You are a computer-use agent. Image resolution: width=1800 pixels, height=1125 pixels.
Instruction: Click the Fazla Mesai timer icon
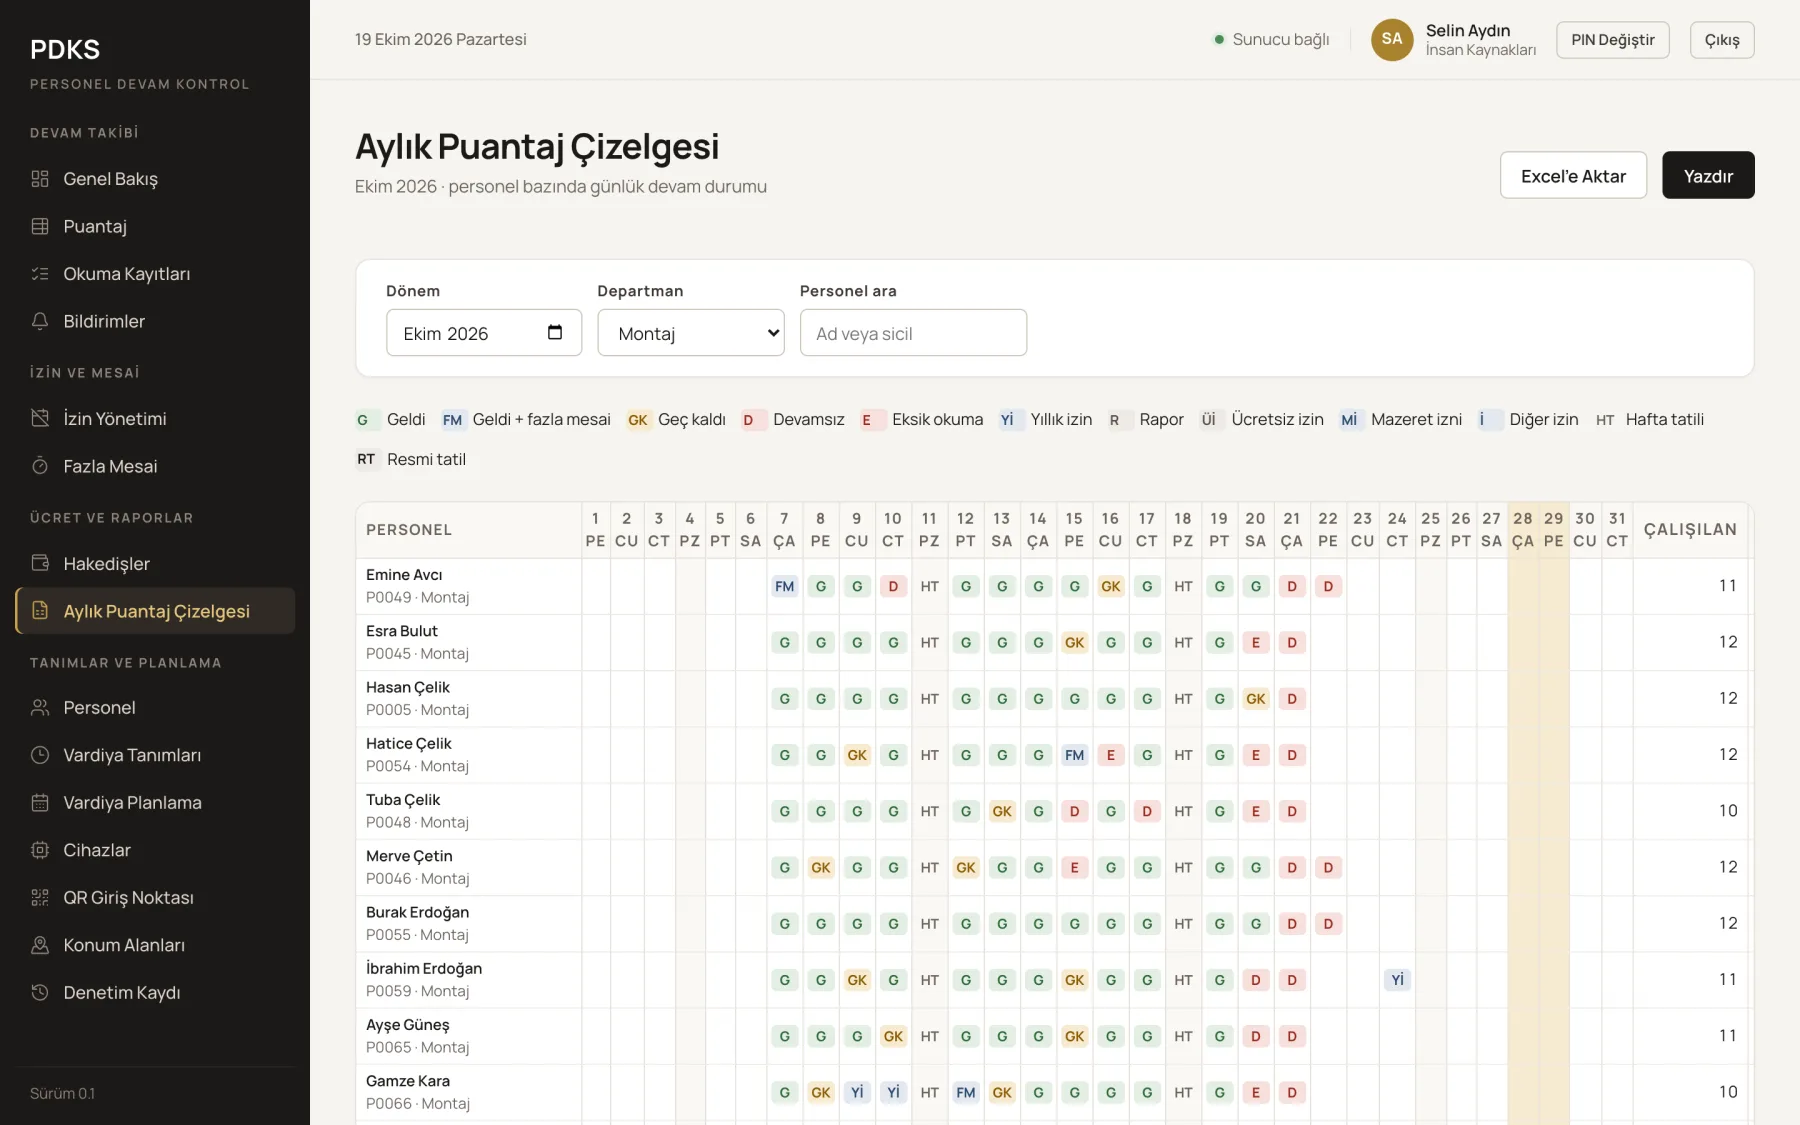[x=40, y=466]
